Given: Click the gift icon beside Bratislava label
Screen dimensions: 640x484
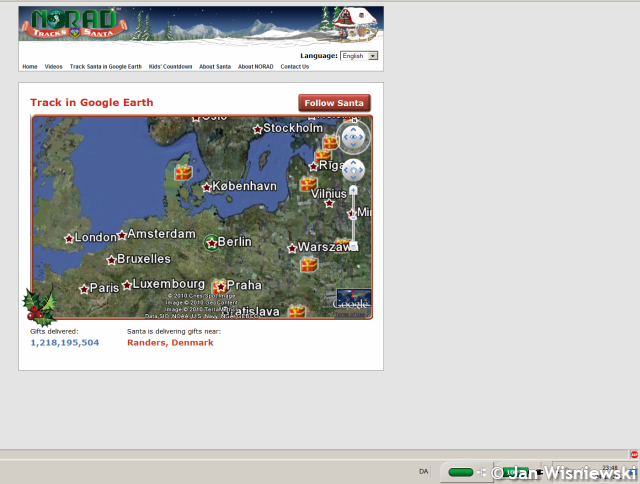Looking at the screenshot, I should tap(297, 311).
